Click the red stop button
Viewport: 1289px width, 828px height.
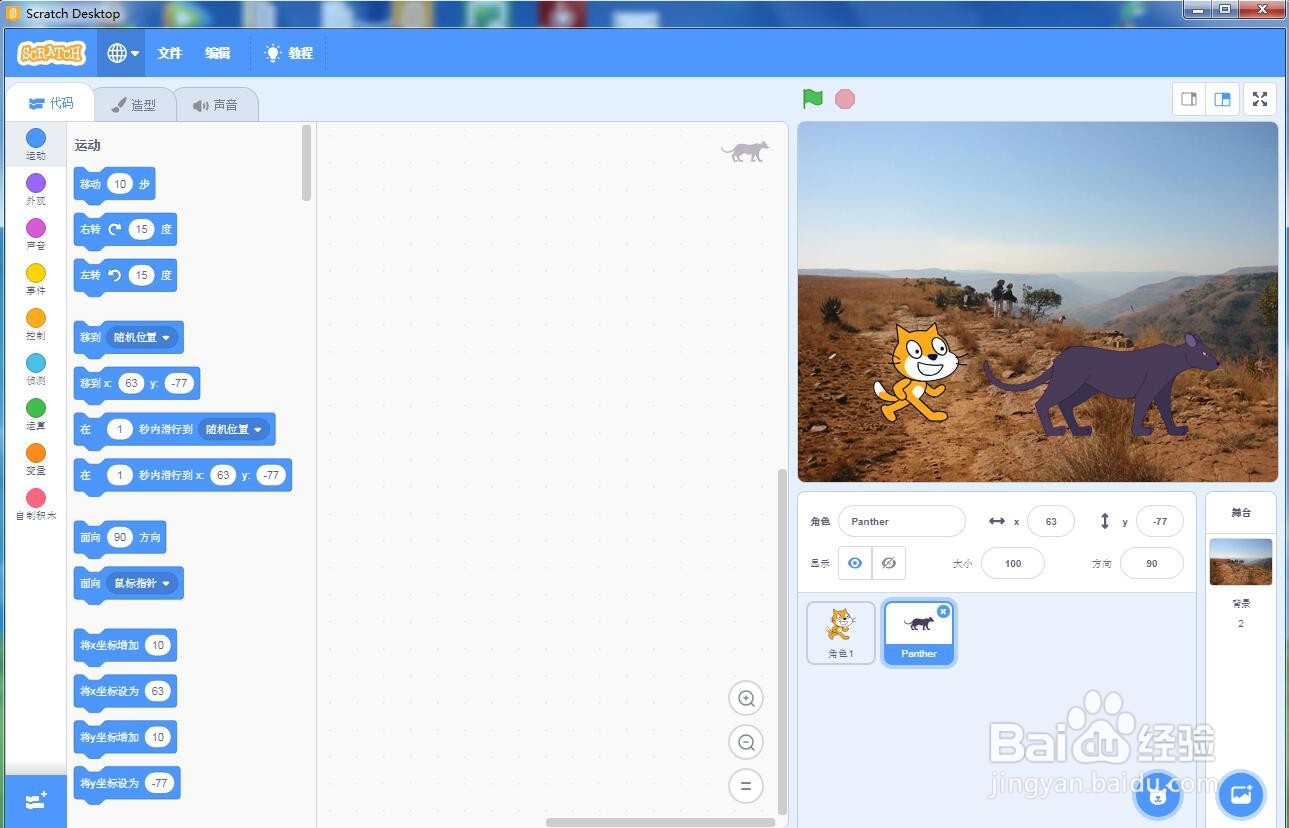[x=845, y=99]
